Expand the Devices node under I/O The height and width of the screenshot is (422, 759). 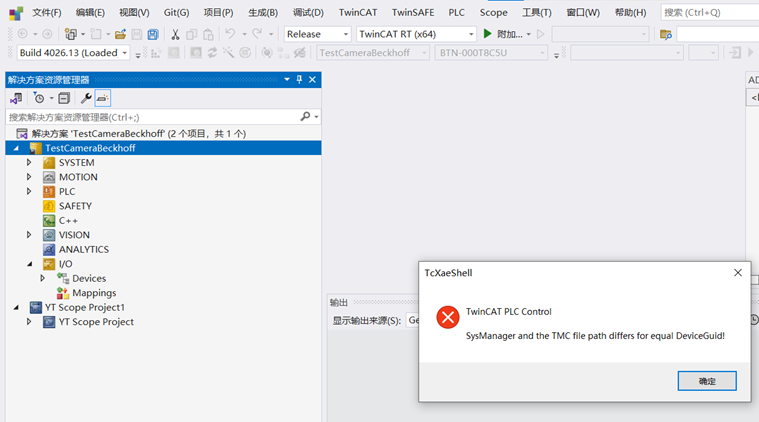pyautogui.click(x=43, y=279)
